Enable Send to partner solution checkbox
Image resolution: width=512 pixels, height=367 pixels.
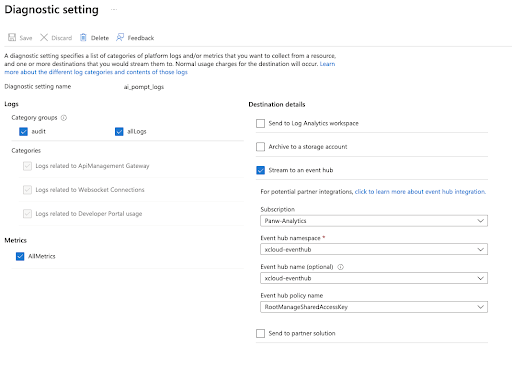[x=260, y=333]
